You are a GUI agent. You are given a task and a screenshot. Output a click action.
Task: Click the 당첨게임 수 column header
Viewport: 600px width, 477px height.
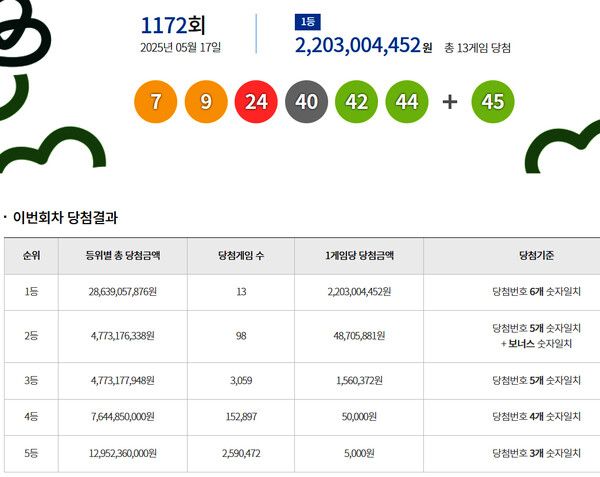coord(241,256)
